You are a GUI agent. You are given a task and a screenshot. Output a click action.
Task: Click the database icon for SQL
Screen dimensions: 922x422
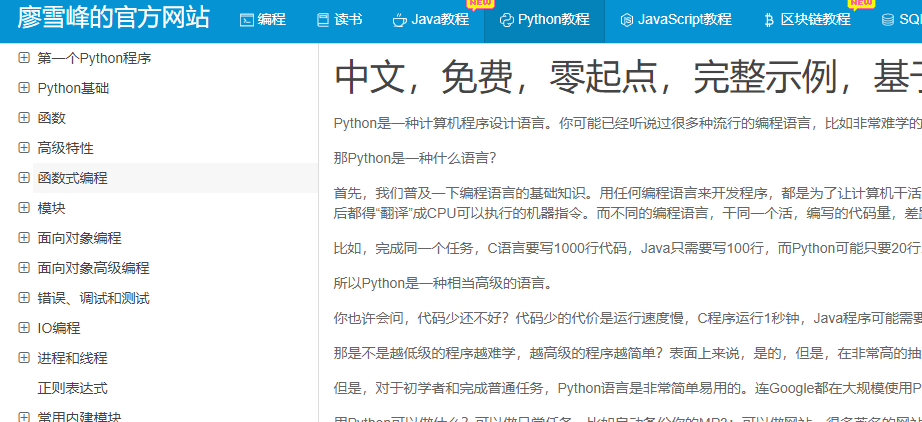[x=888, y=20]
